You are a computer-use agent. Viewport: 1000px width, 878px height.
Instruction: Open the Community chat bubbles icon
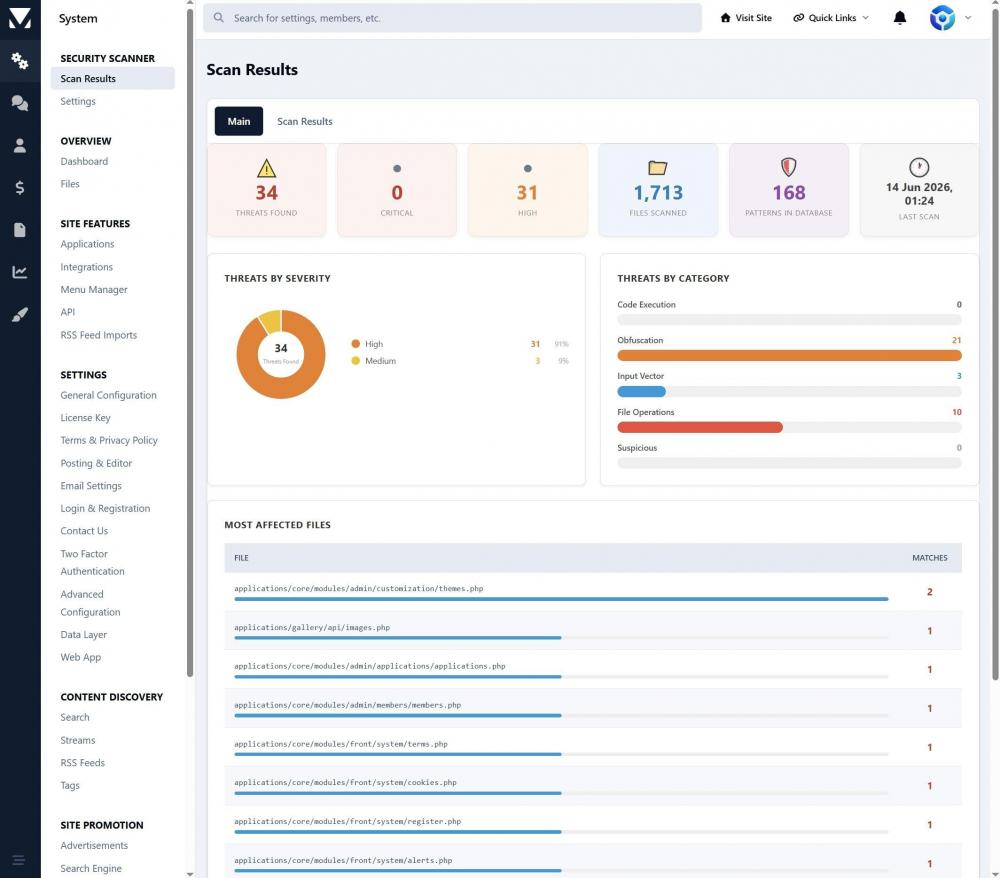coord(20,103)
